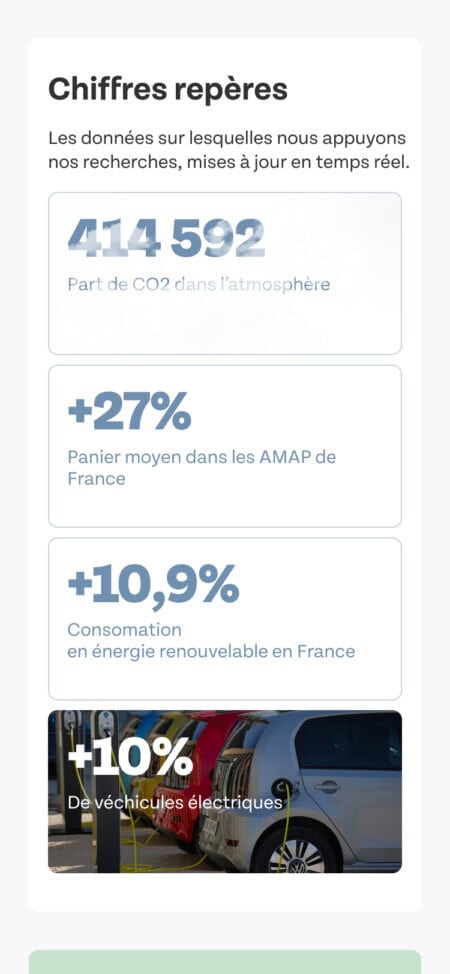This screenshot has width=450, height=974.
Task: Click the green banner at page bottom
Action: 224,962
